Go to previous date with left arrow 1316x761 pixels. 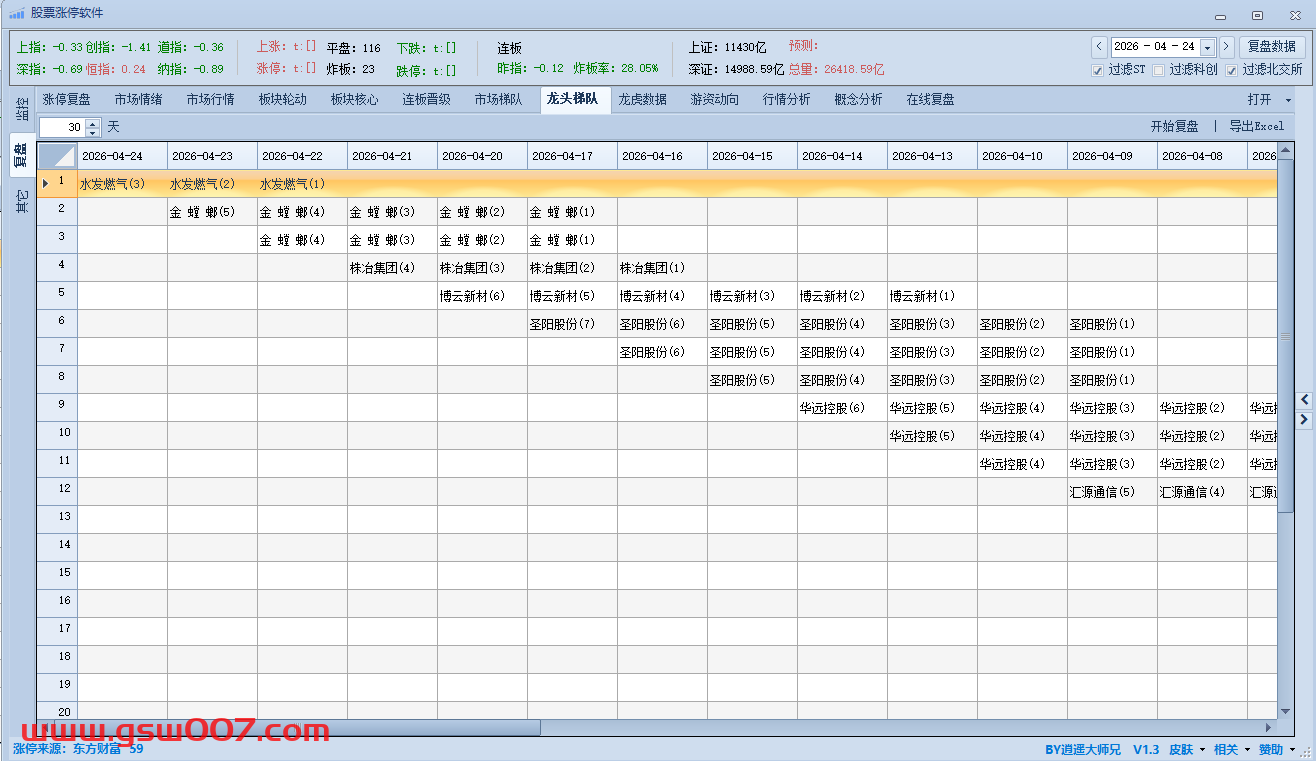click(x=1099, y=47)
